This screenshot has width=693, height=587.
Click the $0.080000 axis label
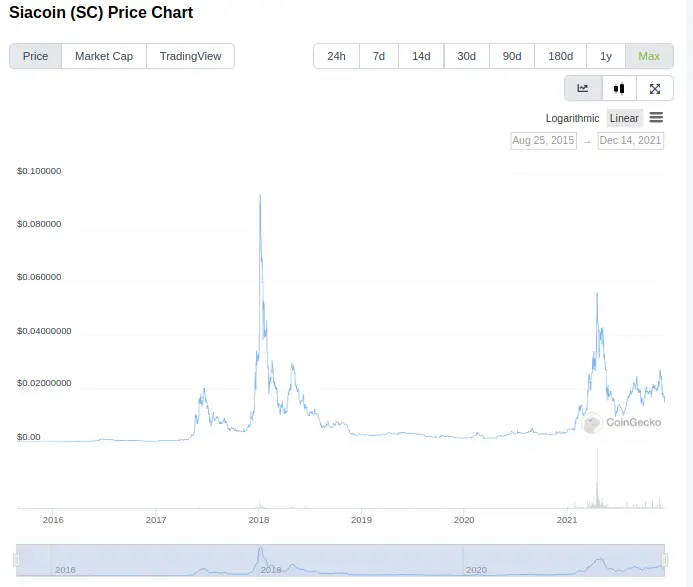pyautogui.click(x=39, y=224)
